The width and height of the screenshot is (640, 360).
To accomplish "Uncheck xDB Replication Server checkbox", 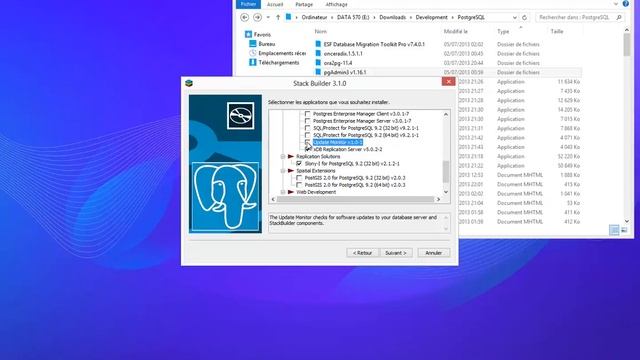I will click(x=307, y=149).
